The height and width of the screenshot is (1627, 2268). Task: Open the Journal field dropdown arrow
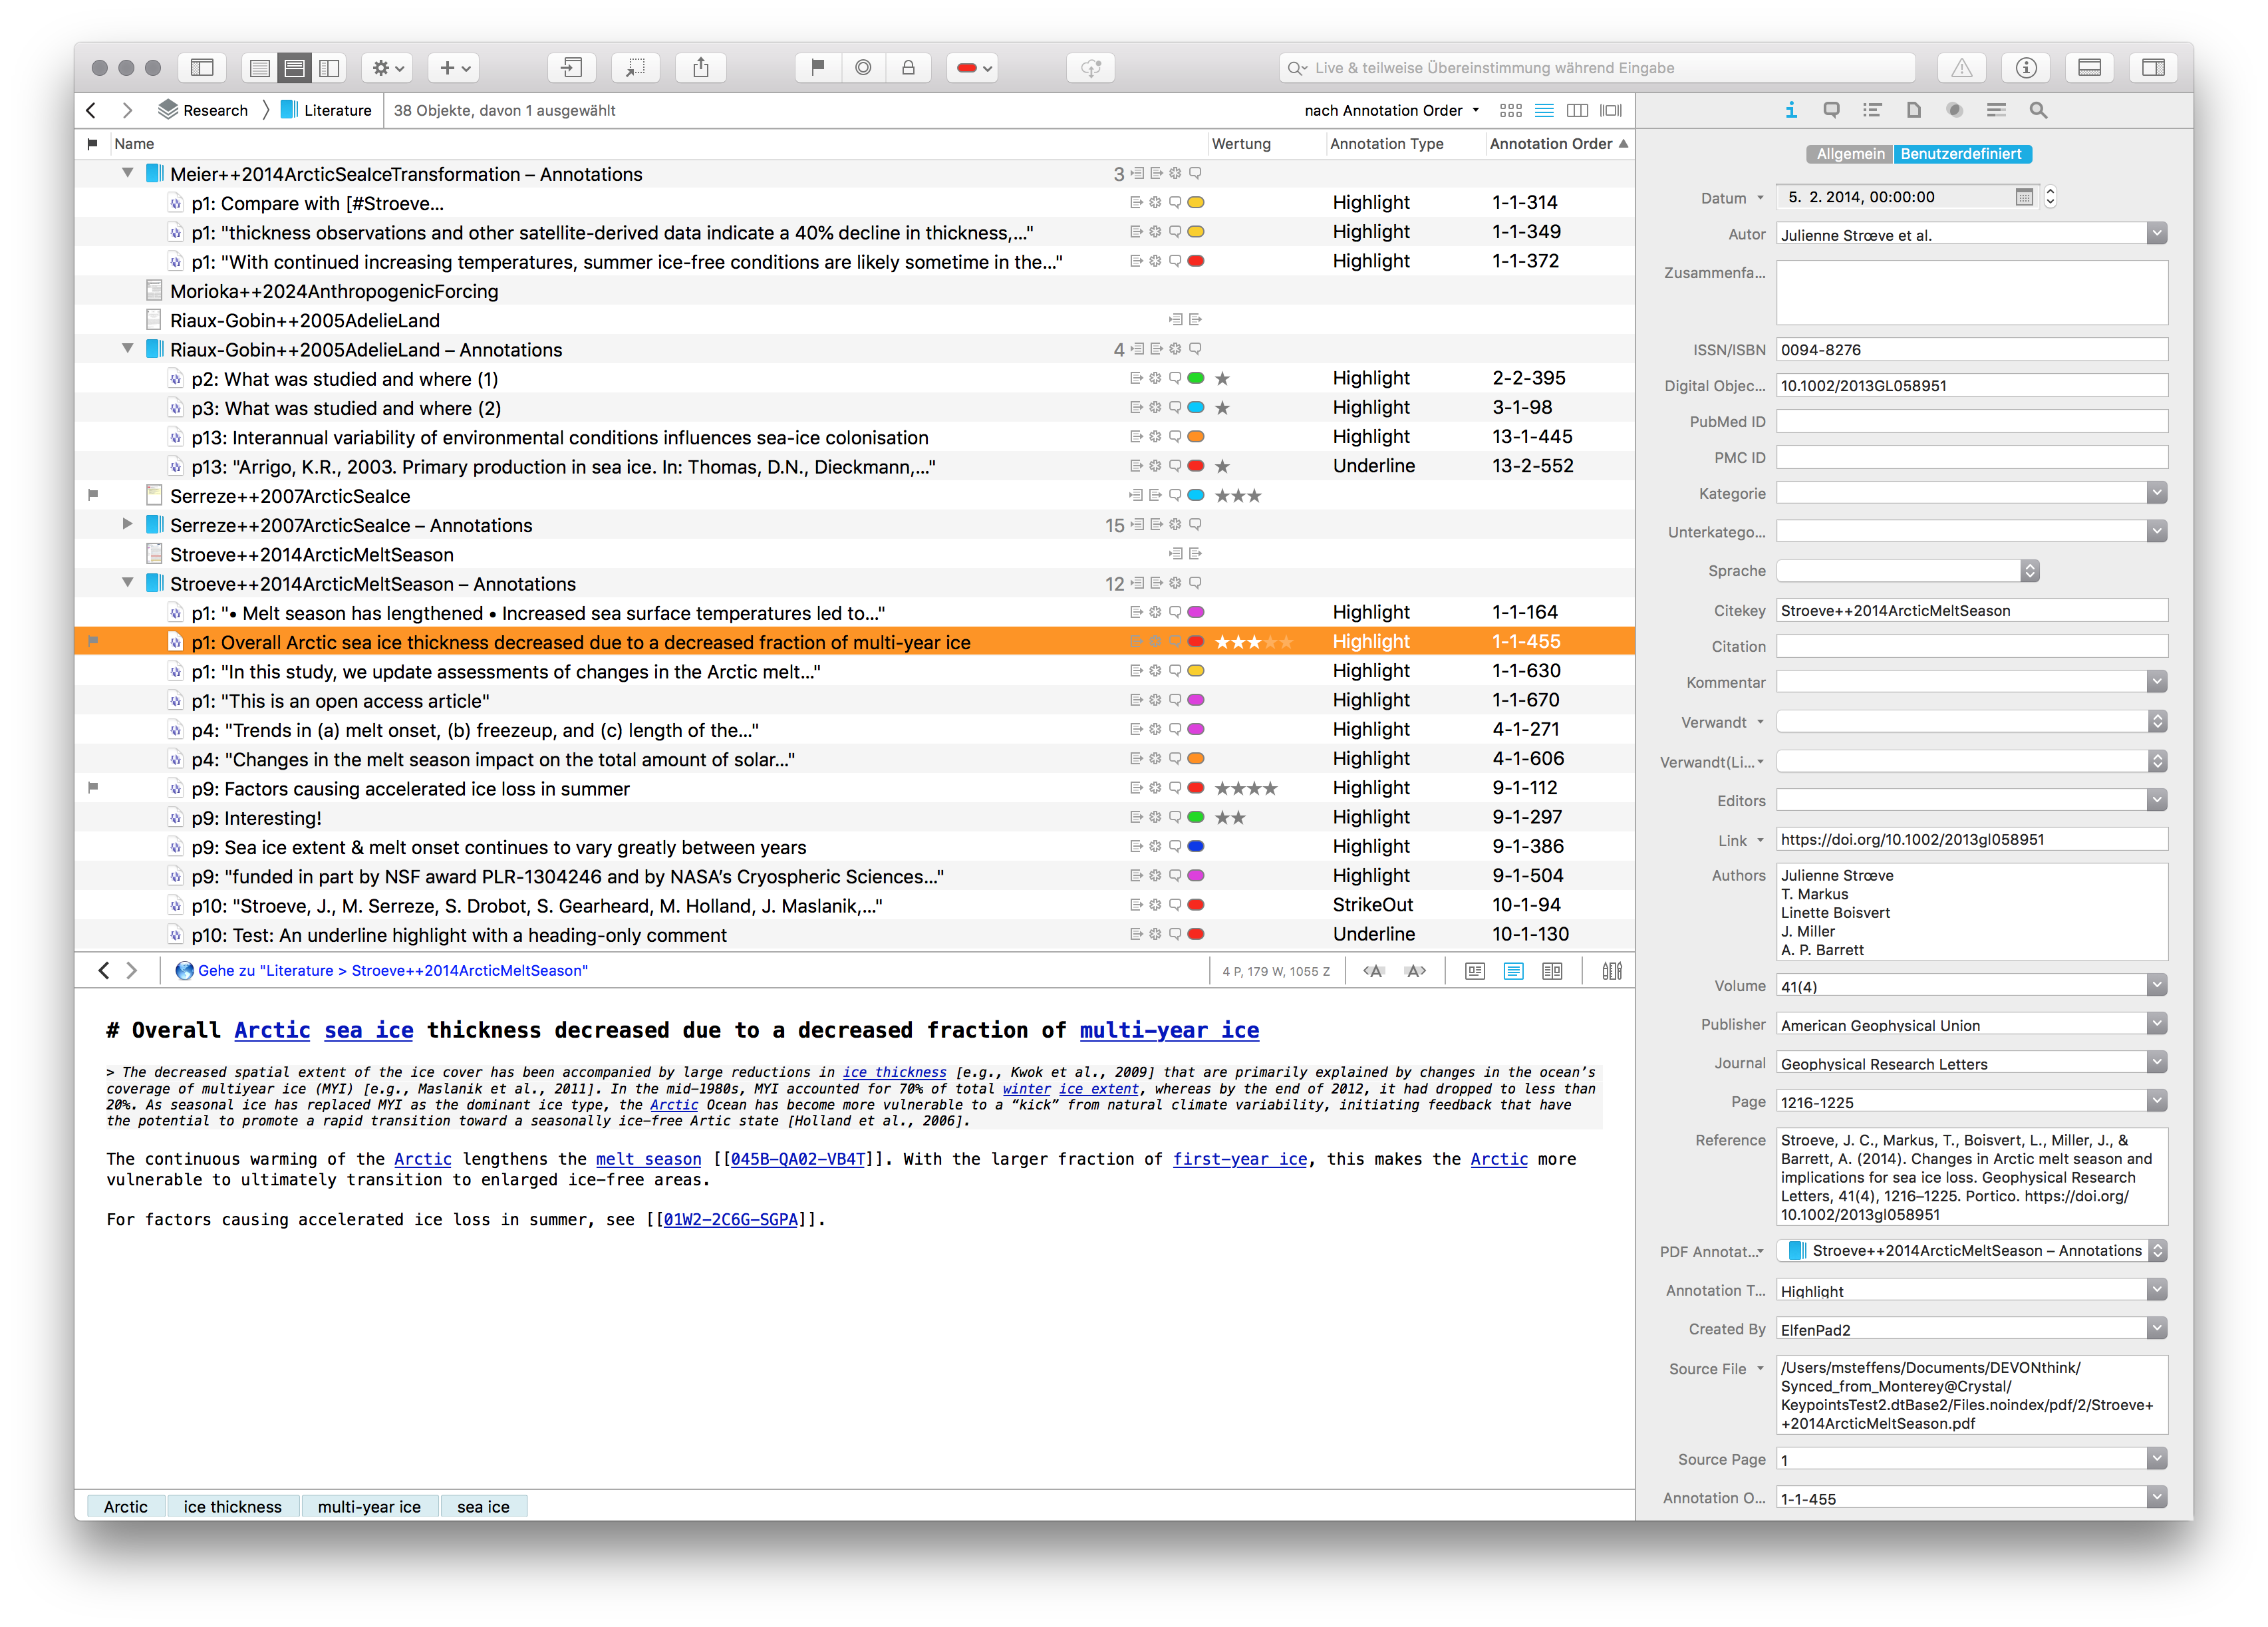tap(2156, 1063)
